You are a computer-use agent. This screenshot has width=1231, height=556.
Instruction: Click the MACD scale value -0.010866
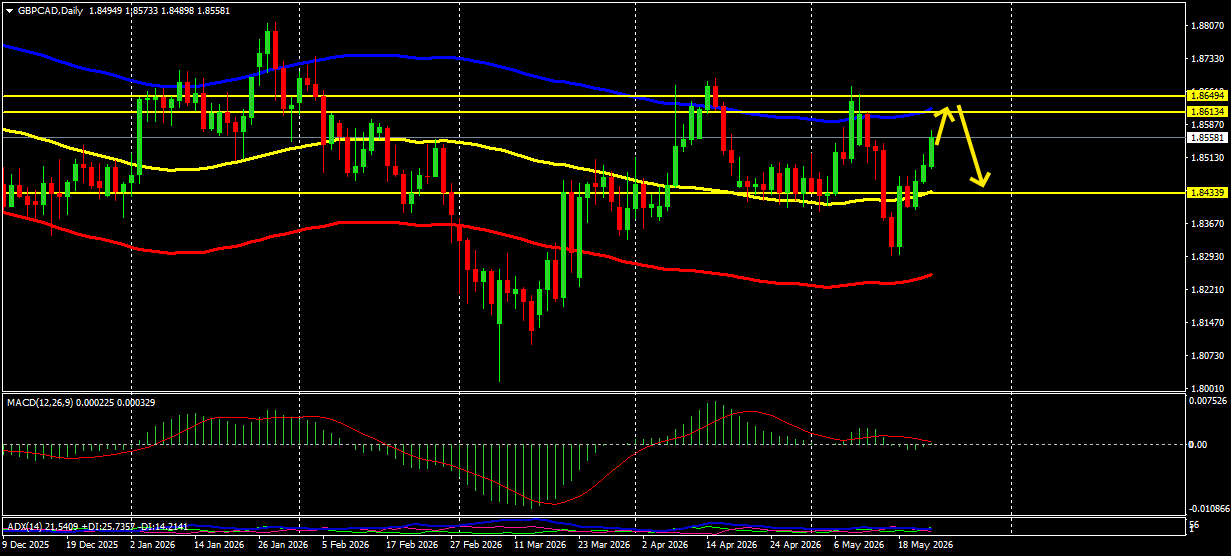[1208, 509]
